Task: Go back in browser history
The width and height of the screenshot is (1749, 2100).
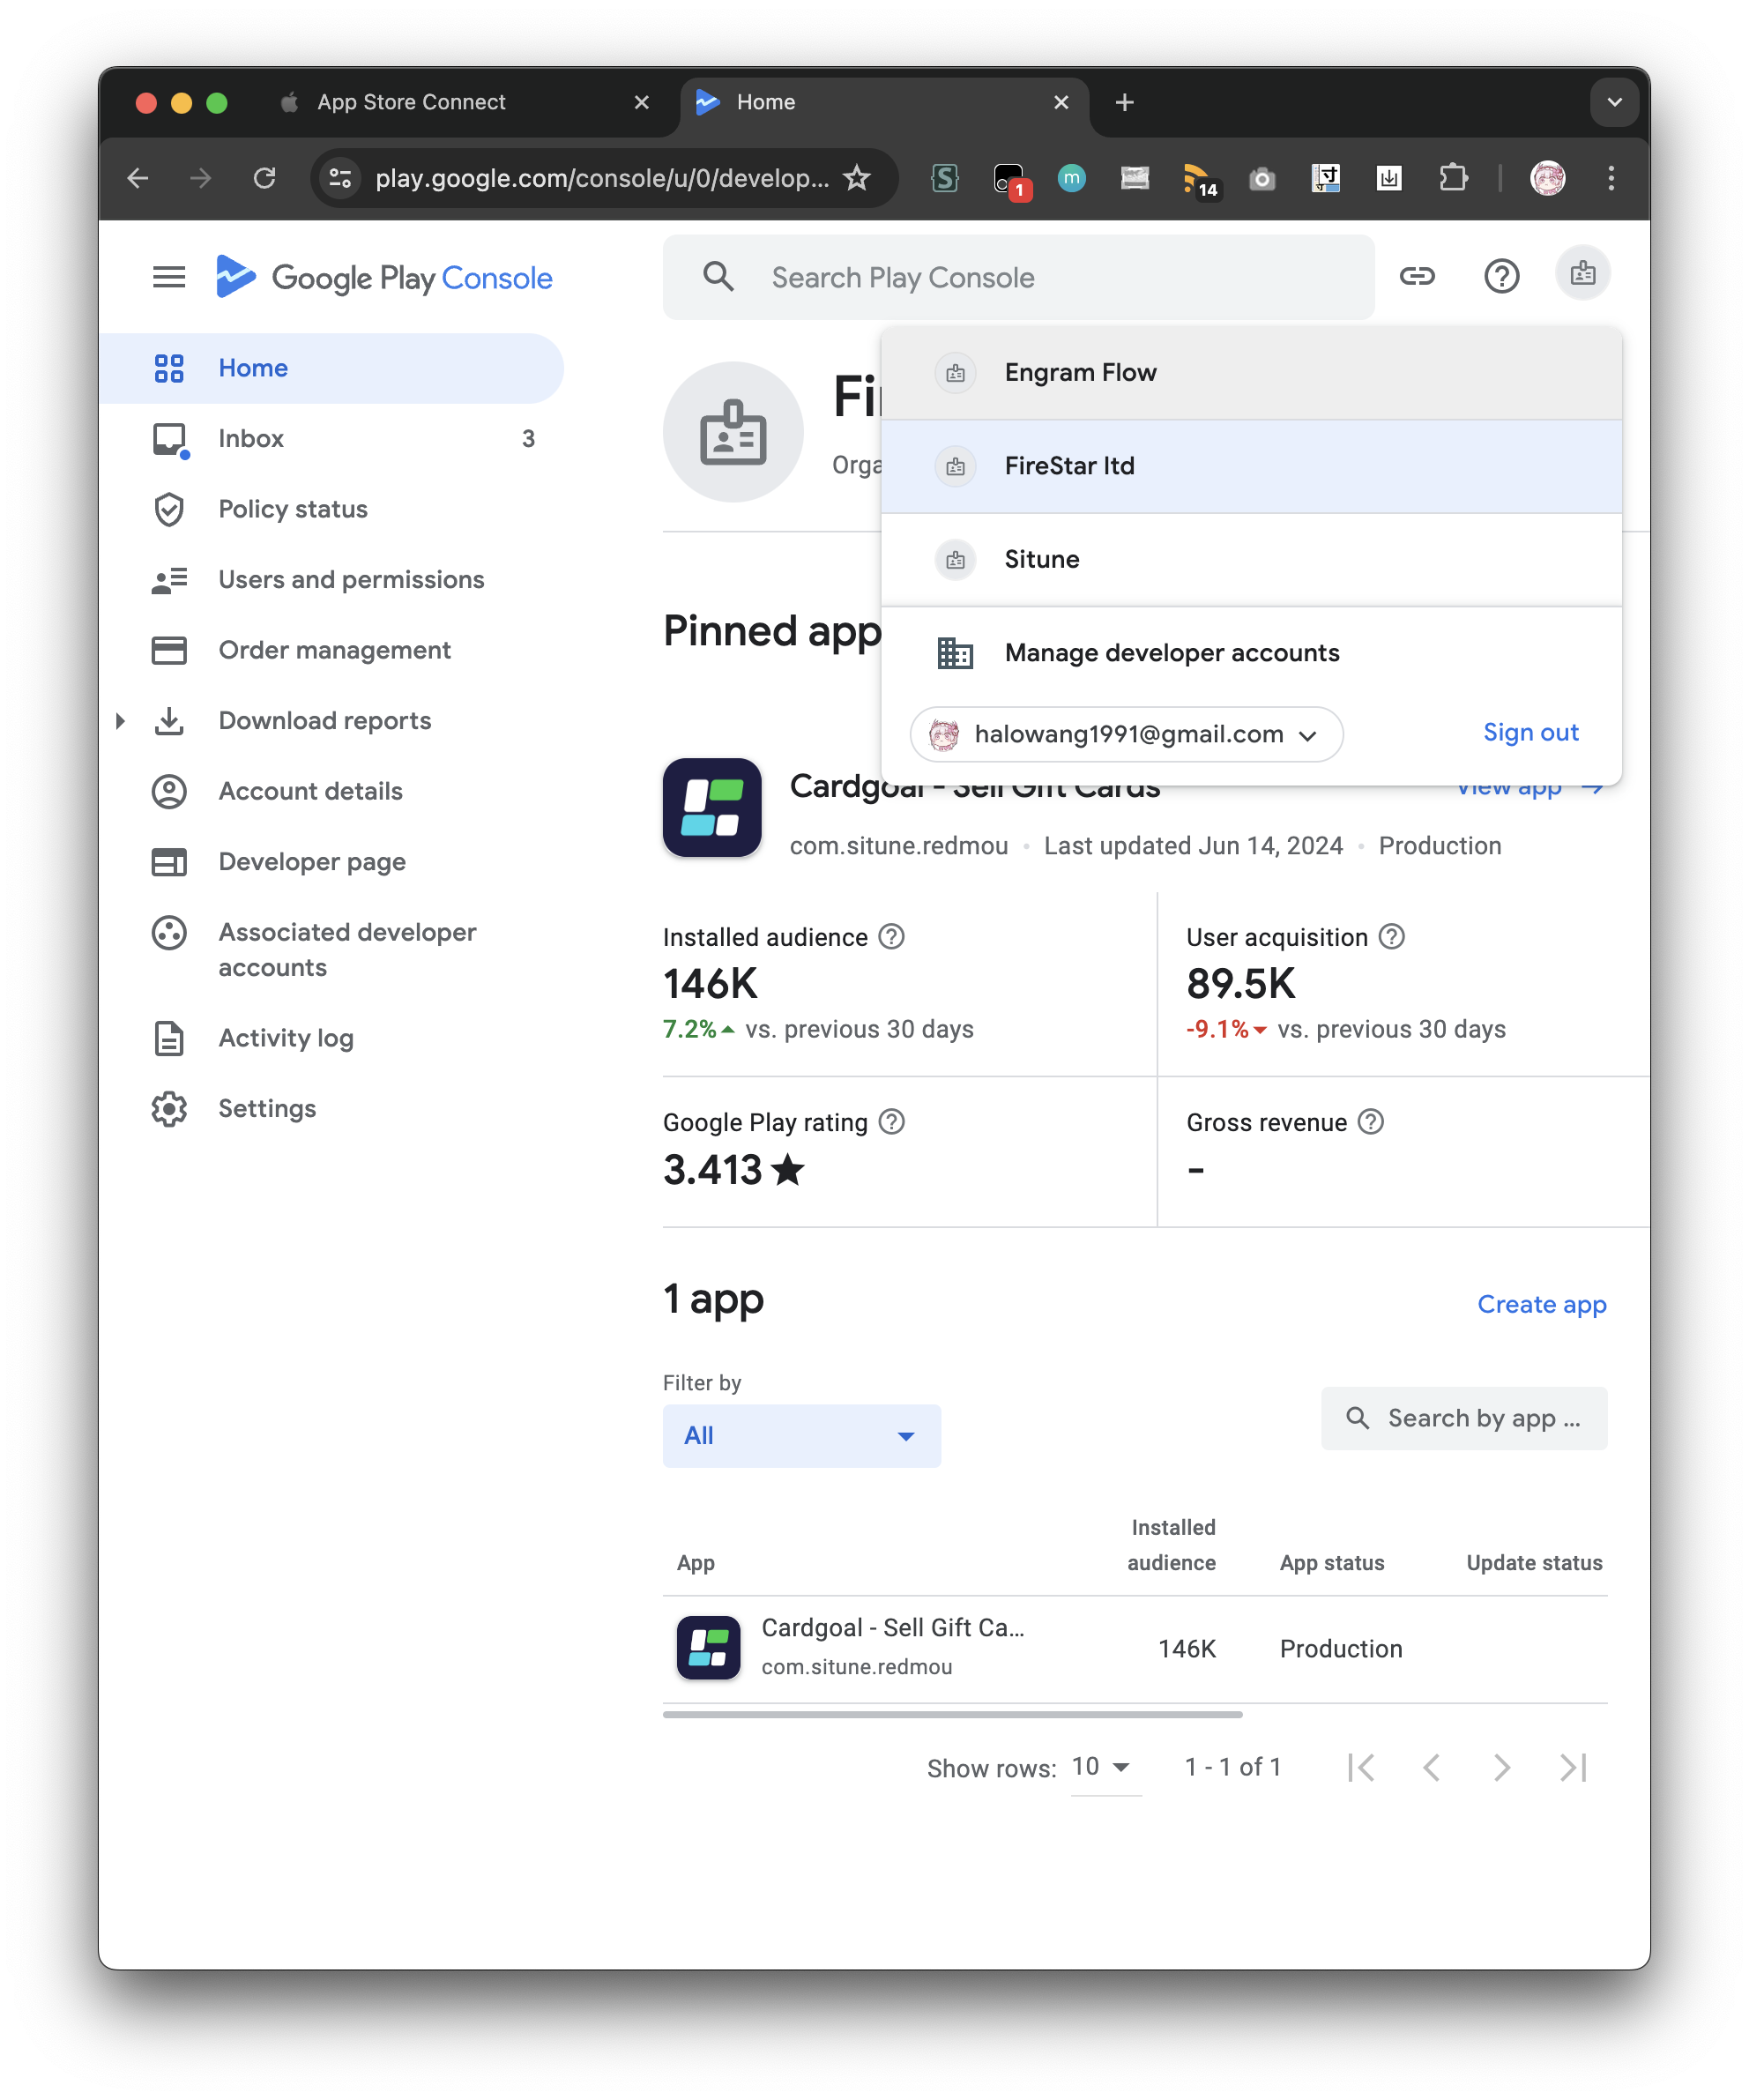Action: tap(138, 178)
